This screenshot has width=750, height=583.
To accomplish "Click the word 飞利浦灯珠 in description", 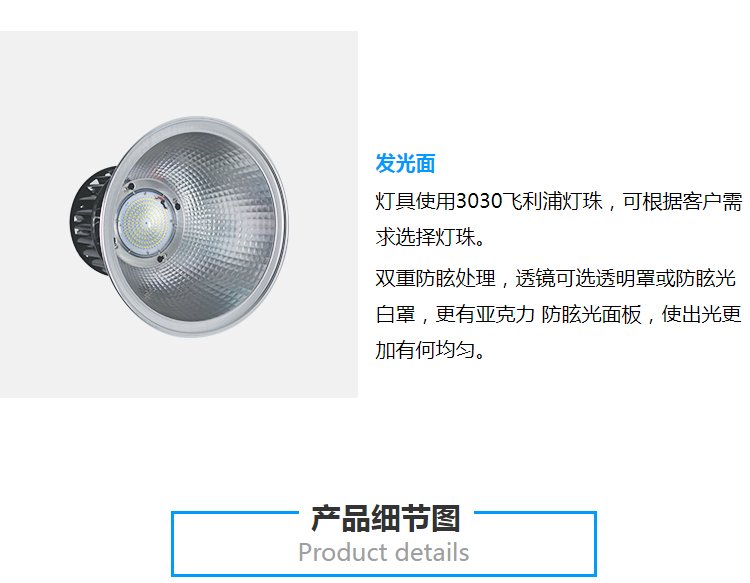I will point(553,201).
